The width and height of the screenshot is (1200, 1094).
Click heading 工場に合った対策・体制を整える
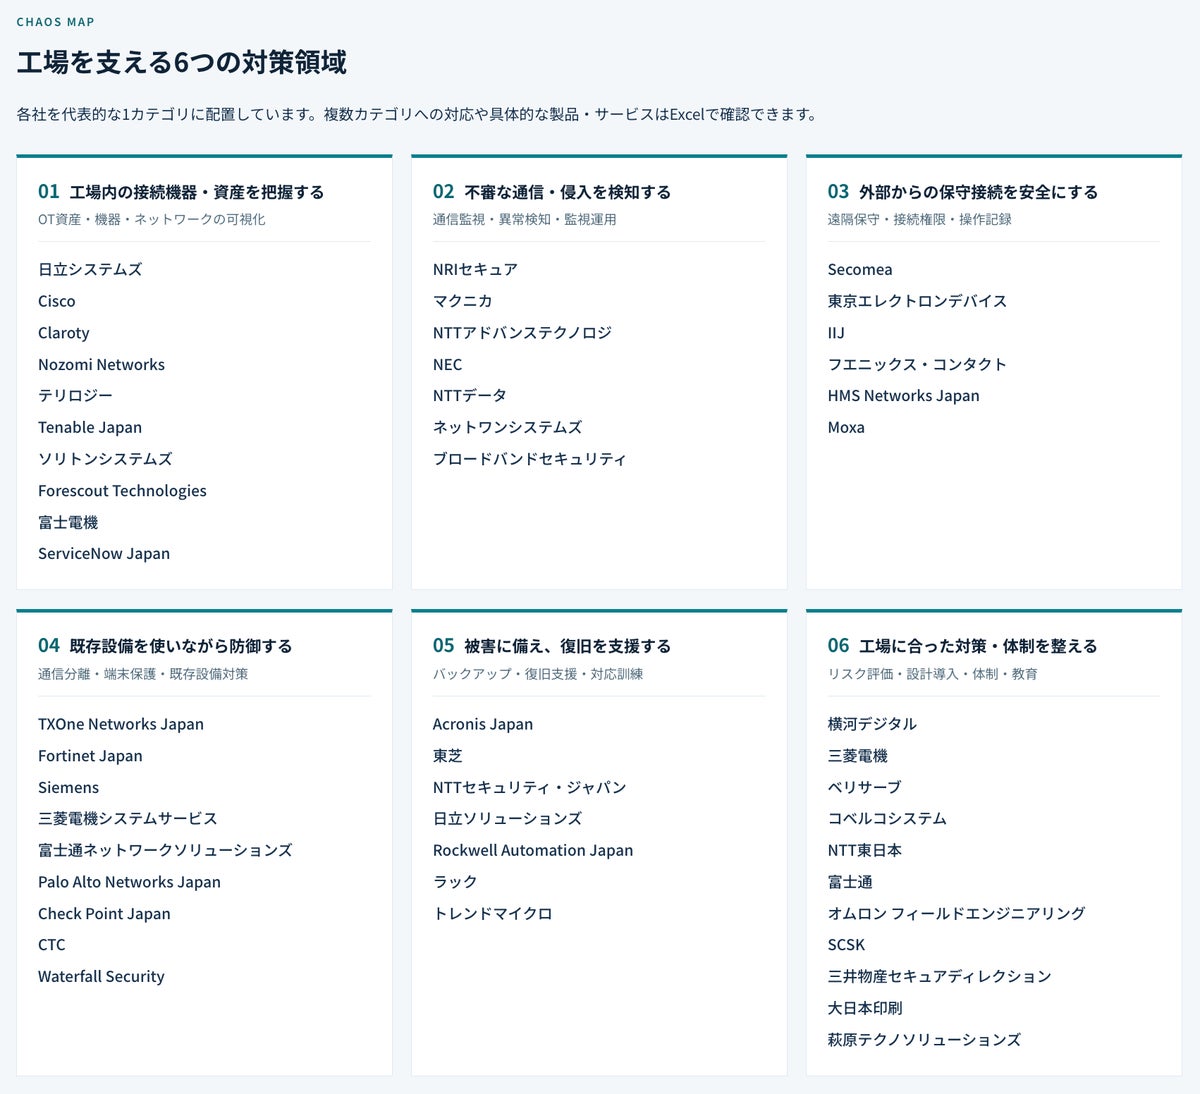point(978,646)
